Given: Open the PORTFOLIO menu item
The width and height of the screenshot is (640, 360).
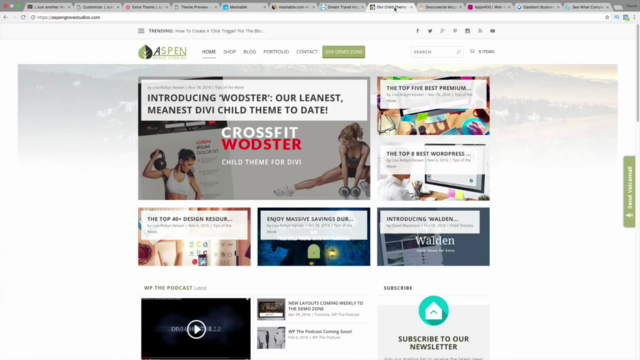Looking at the screenshot, I should coord(276,52).
